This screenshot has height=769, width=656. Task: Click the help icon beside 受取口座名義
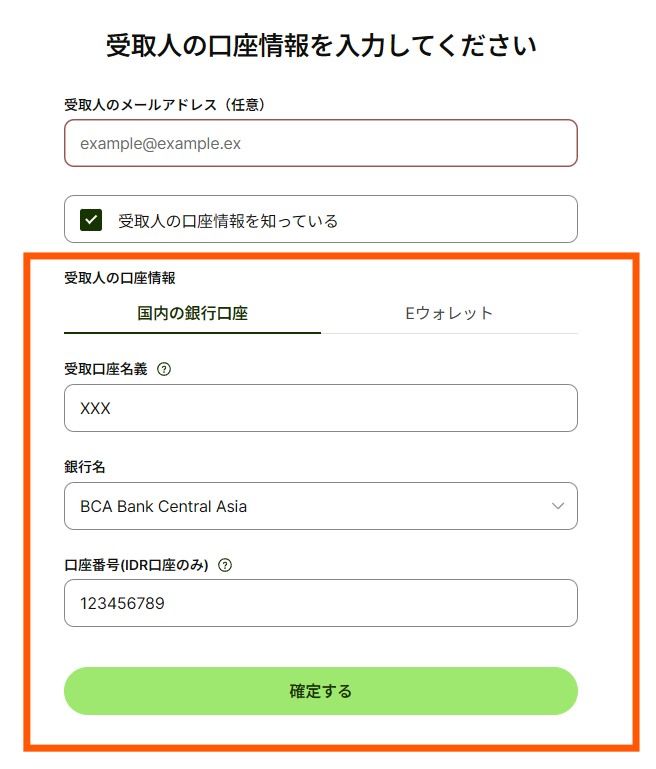[x=165, y=369]
